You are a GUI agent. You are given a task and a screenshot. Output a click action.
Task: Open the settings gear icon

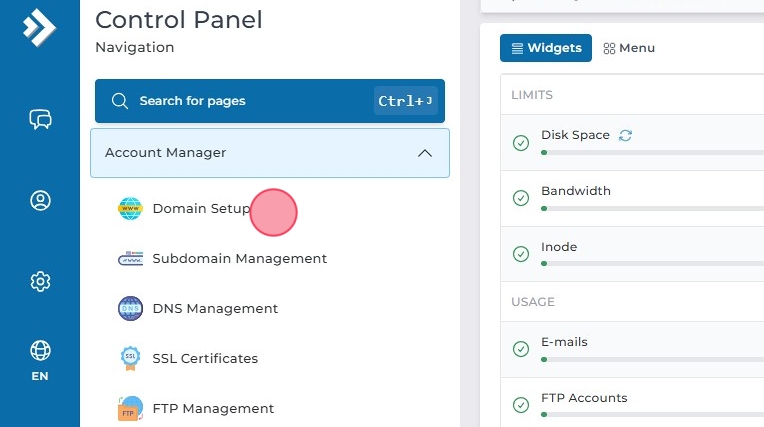(40, 282)
